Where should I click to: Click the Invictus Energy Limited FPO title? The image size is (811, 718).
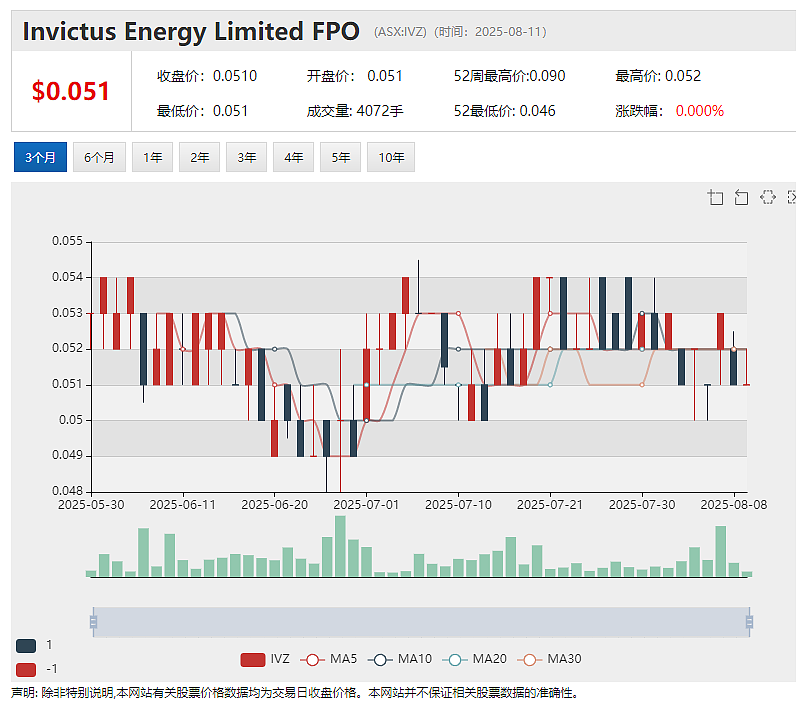191,31
